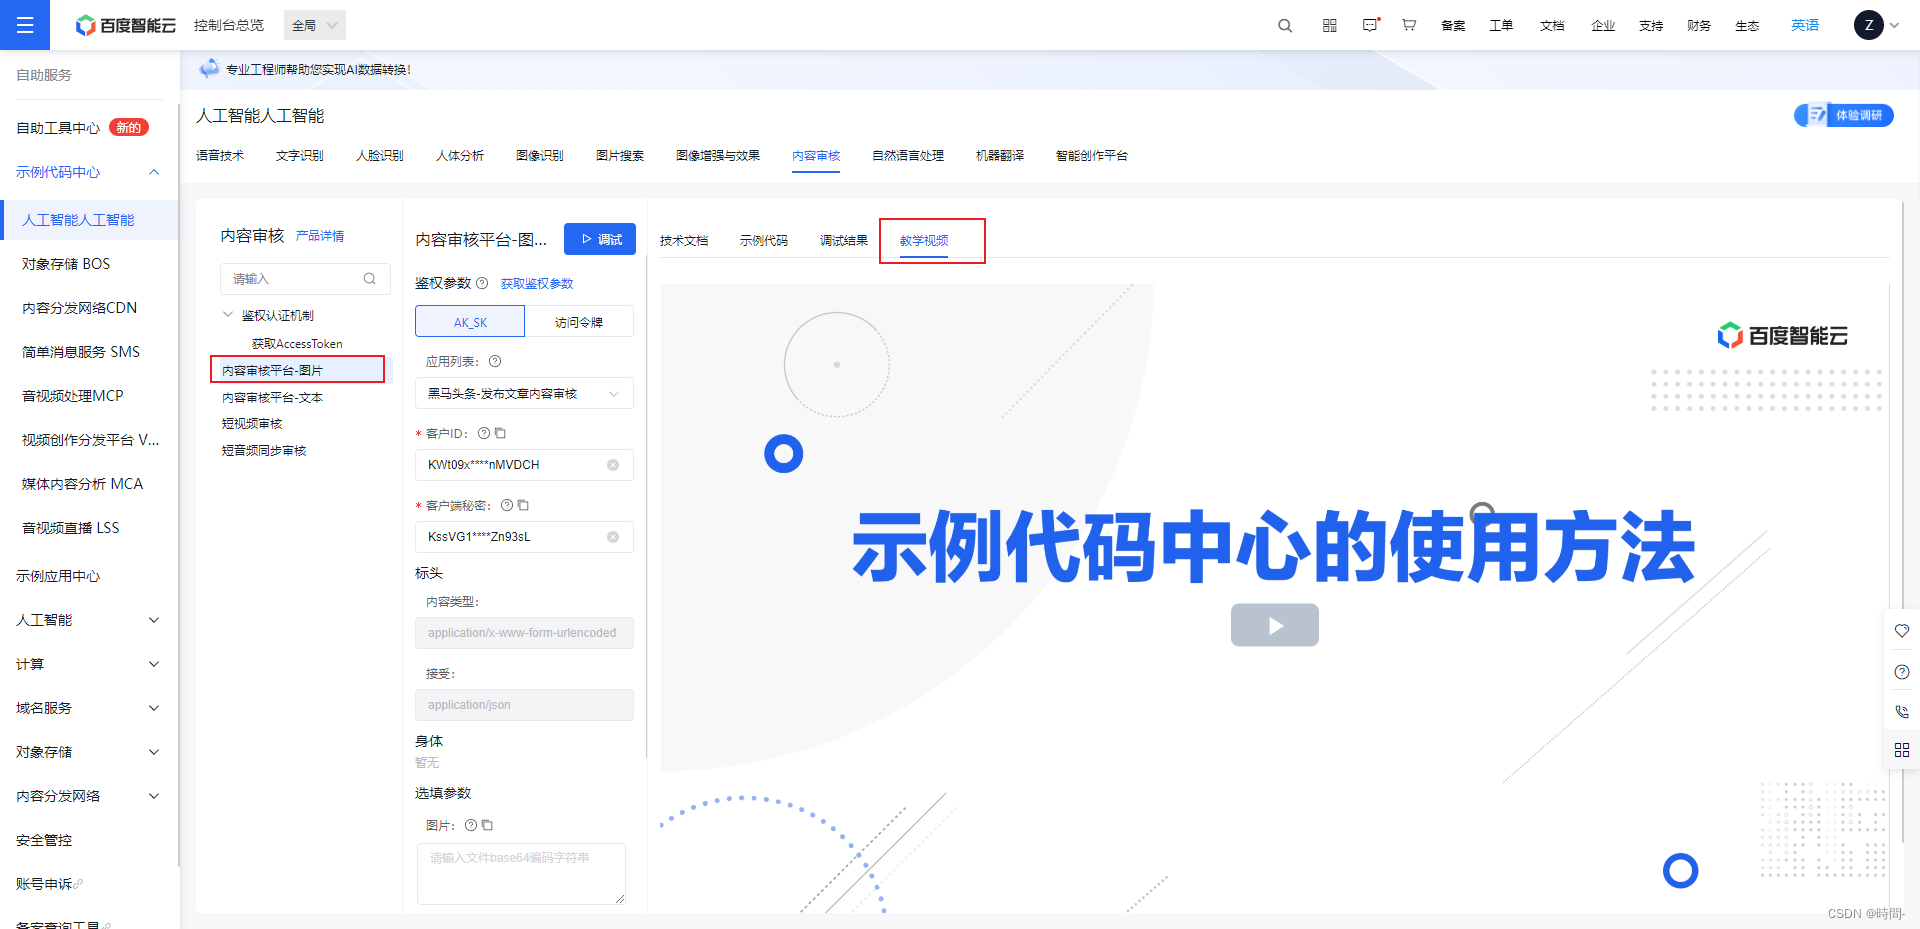The height and width of the screenshot is (929, 1920).
Task: Click the help icon beside 图片 parameter
Action: tap(471, 825)
